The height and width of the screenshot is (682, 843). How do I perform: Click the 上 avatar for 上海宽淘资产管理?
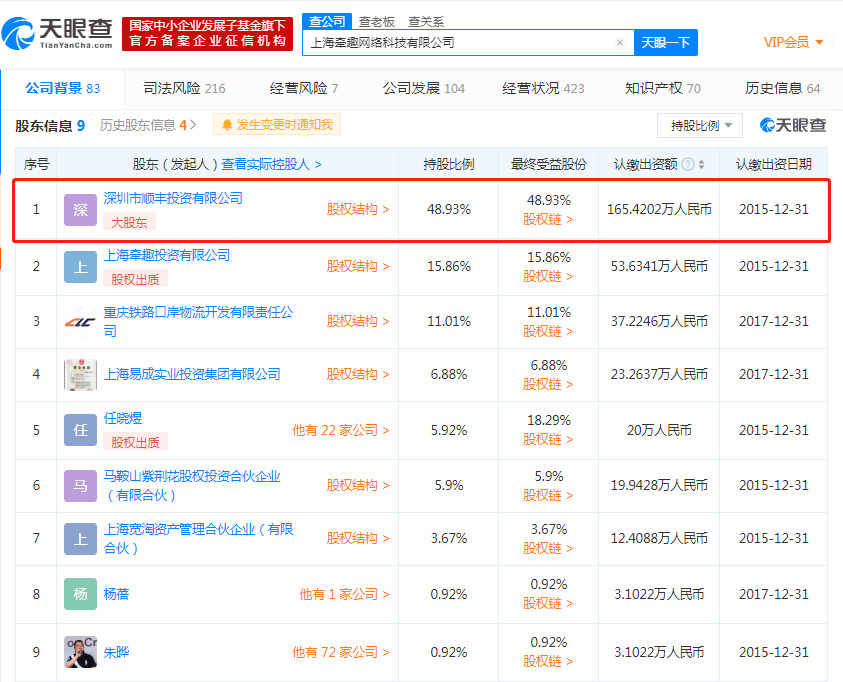click(80, 539)
